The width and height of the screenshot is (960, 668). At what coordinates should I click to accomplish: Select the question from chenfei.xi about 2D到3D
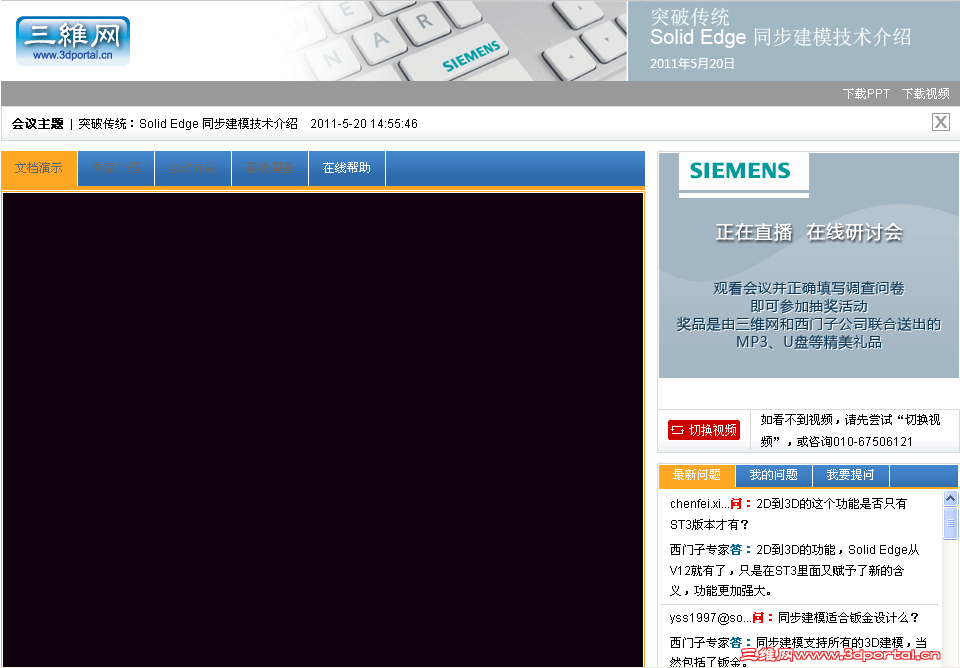[790, 514]
